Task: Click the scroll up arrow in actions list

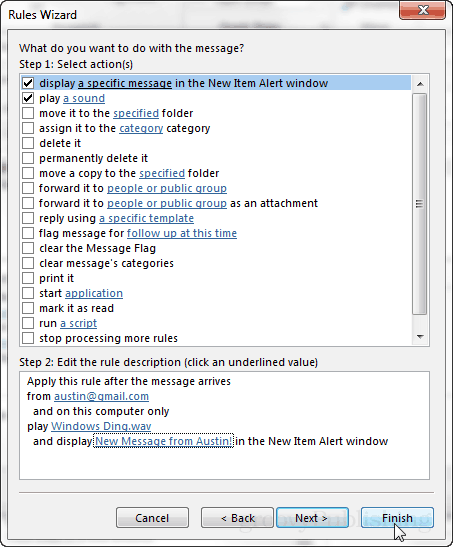Action: 420,84
